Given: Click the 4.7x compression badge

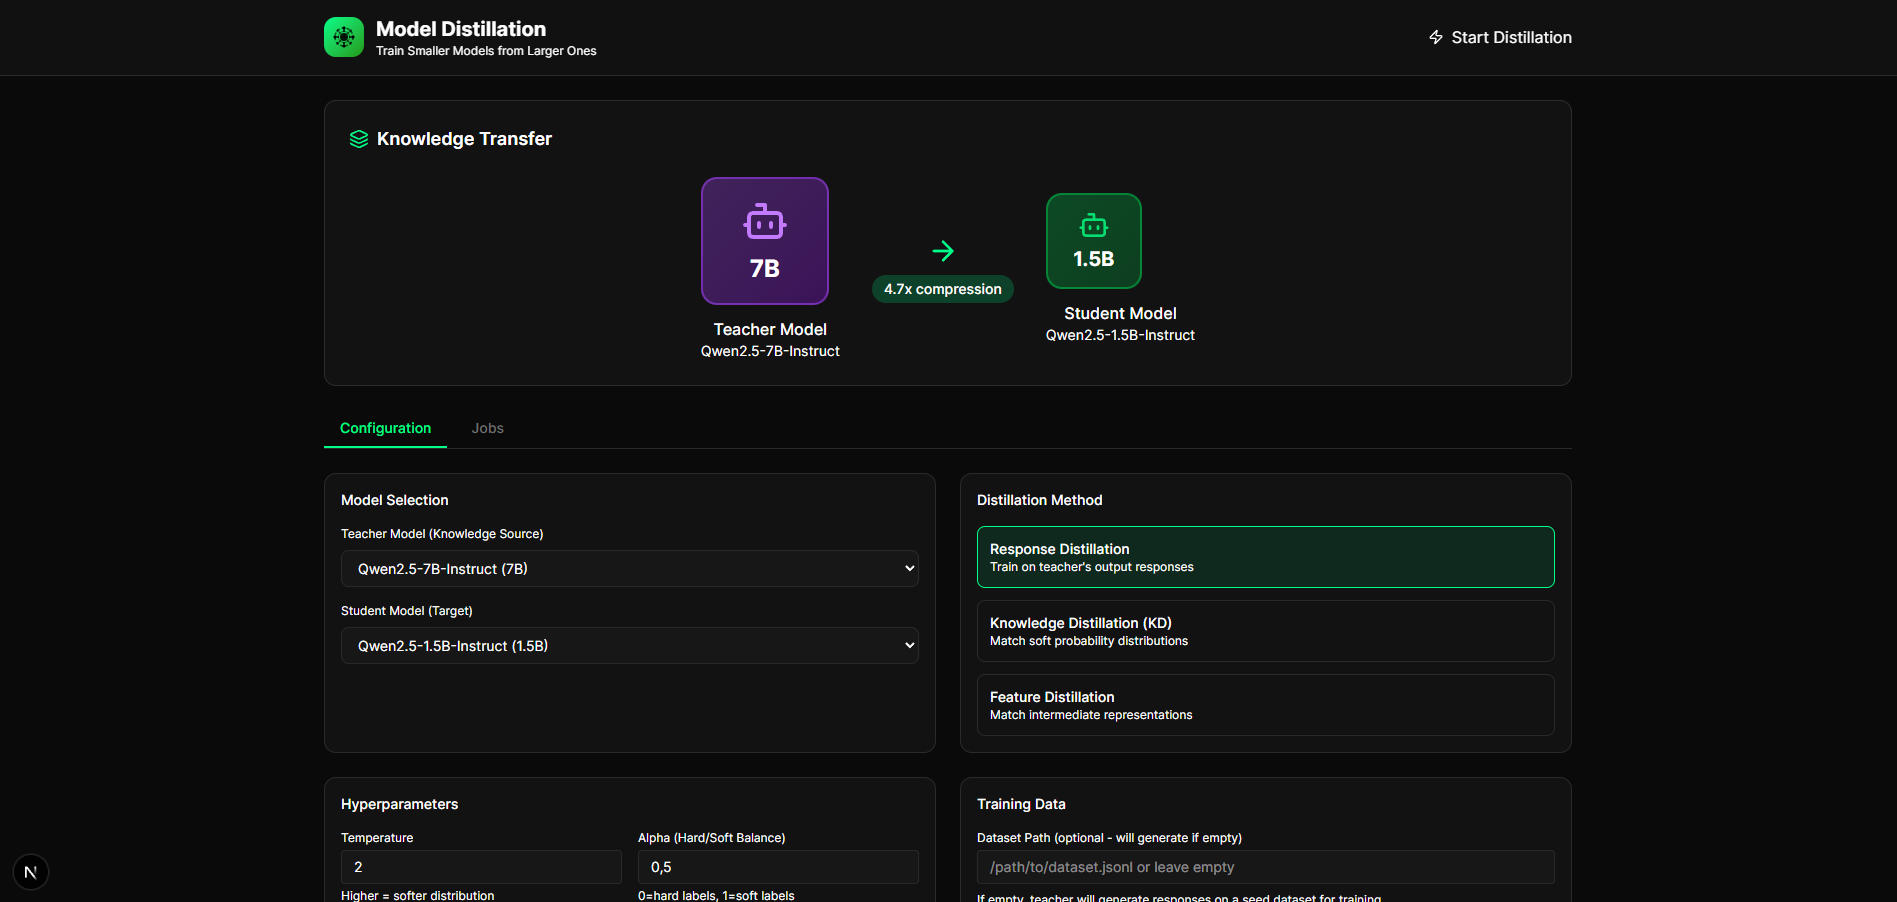Looking at the screenshot, I should point(943,289).
